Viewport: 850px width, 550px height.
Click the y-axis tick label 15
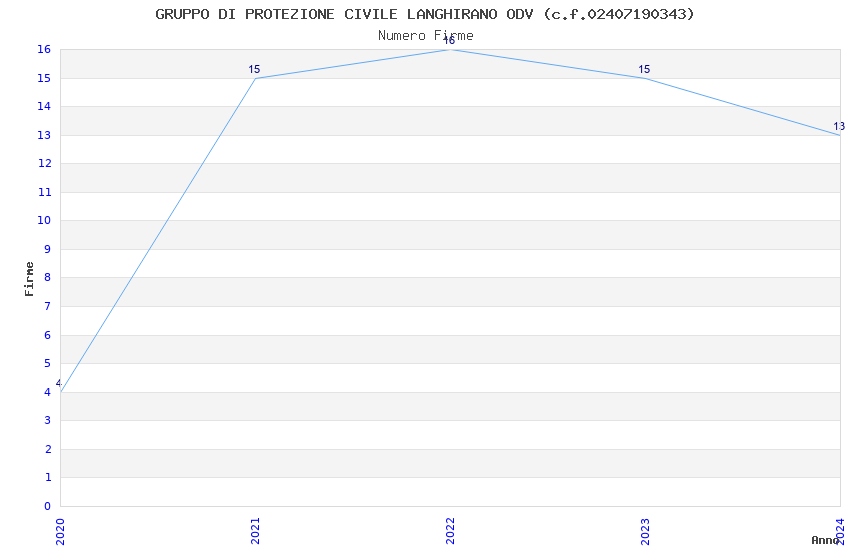[x=44, y=78]
